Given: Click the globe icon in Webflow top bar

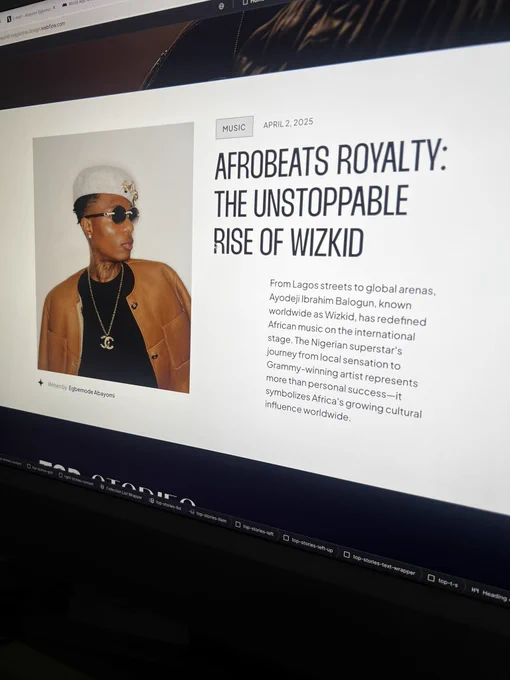Looking at the screenshot, I should click(222, 6).
